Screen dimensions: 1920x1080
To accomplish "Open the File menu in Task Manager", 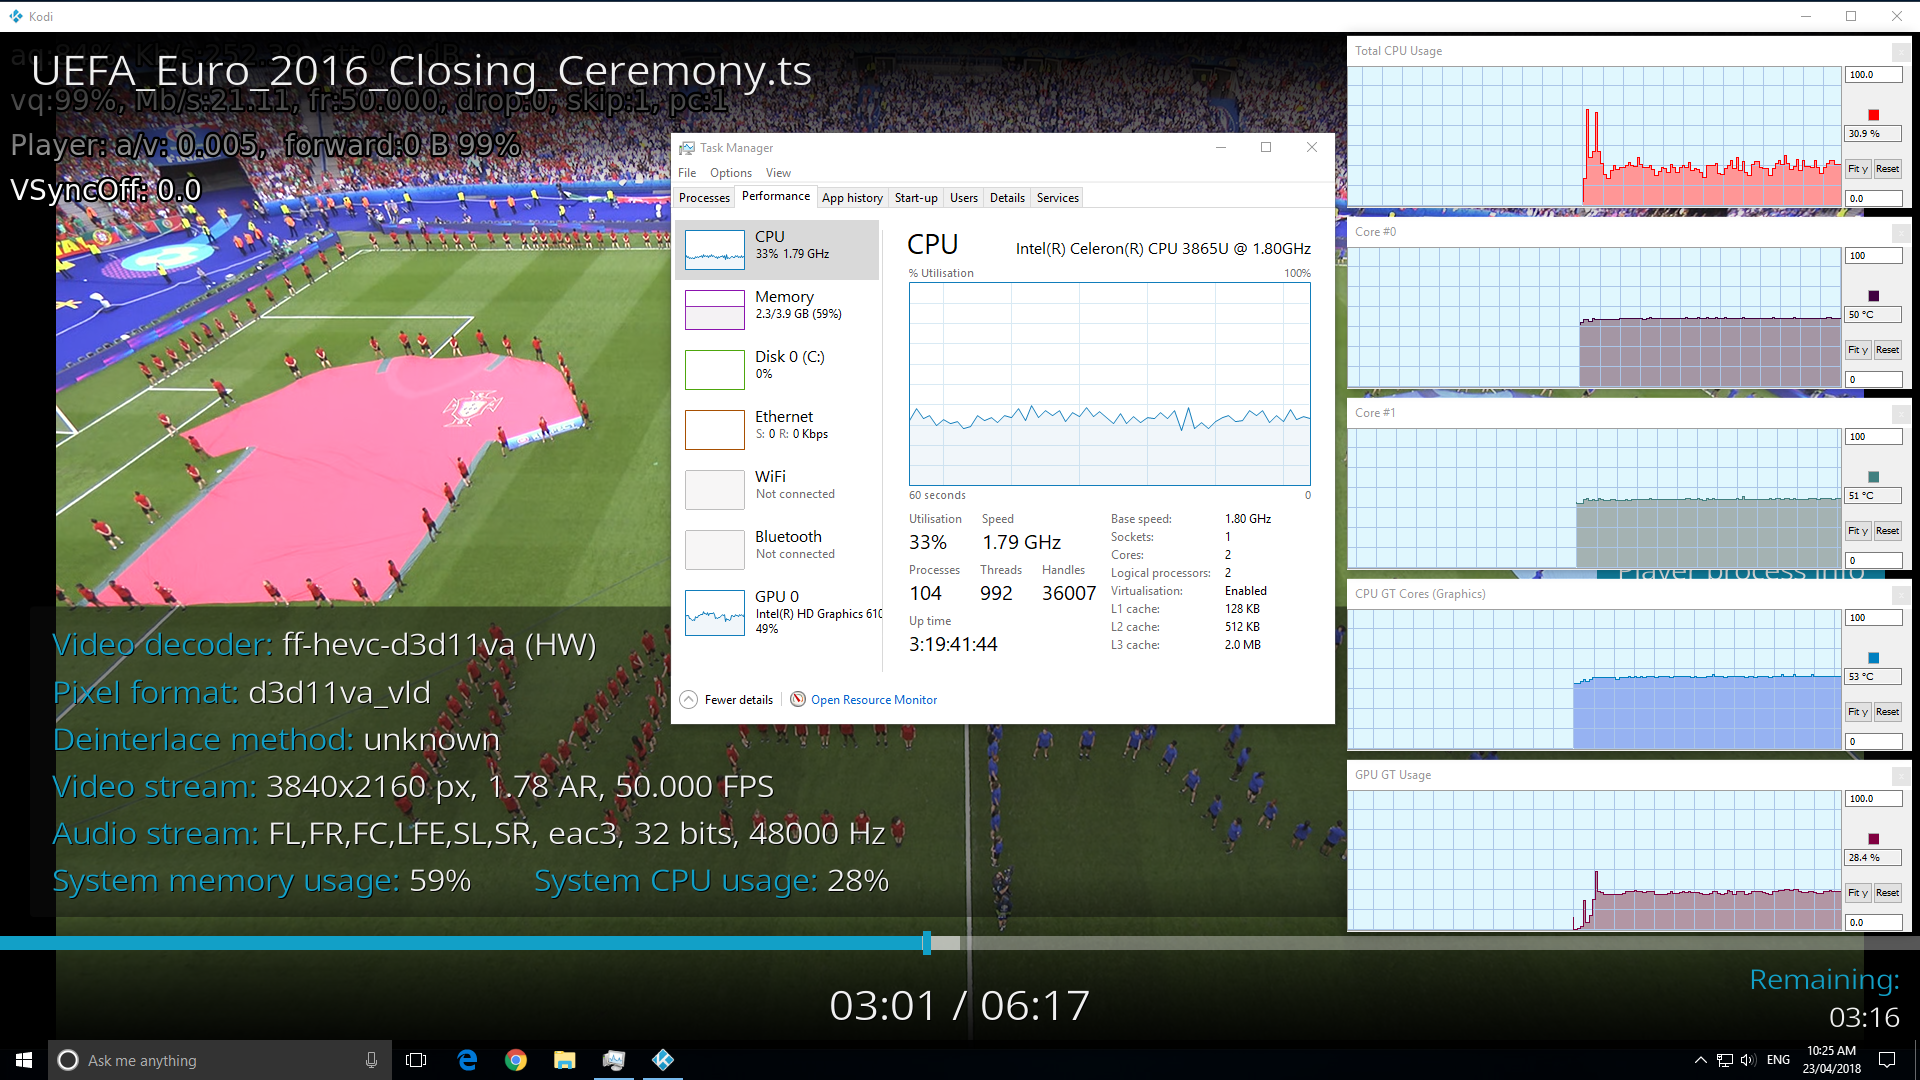I will pyautogui.click(x=687, y=173).
